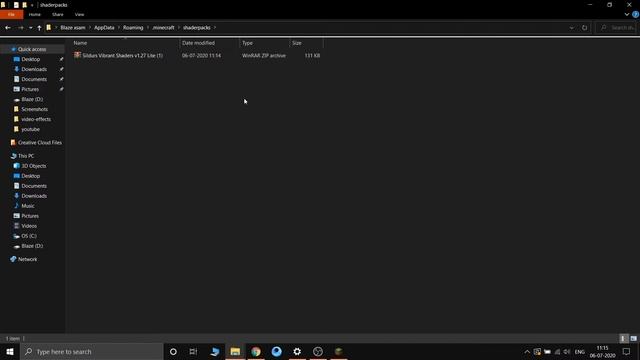This screenshot has height=360, width=640.
Task: Open the Windows Start menu
Action: pyautogui.click(x=10, y=351)
